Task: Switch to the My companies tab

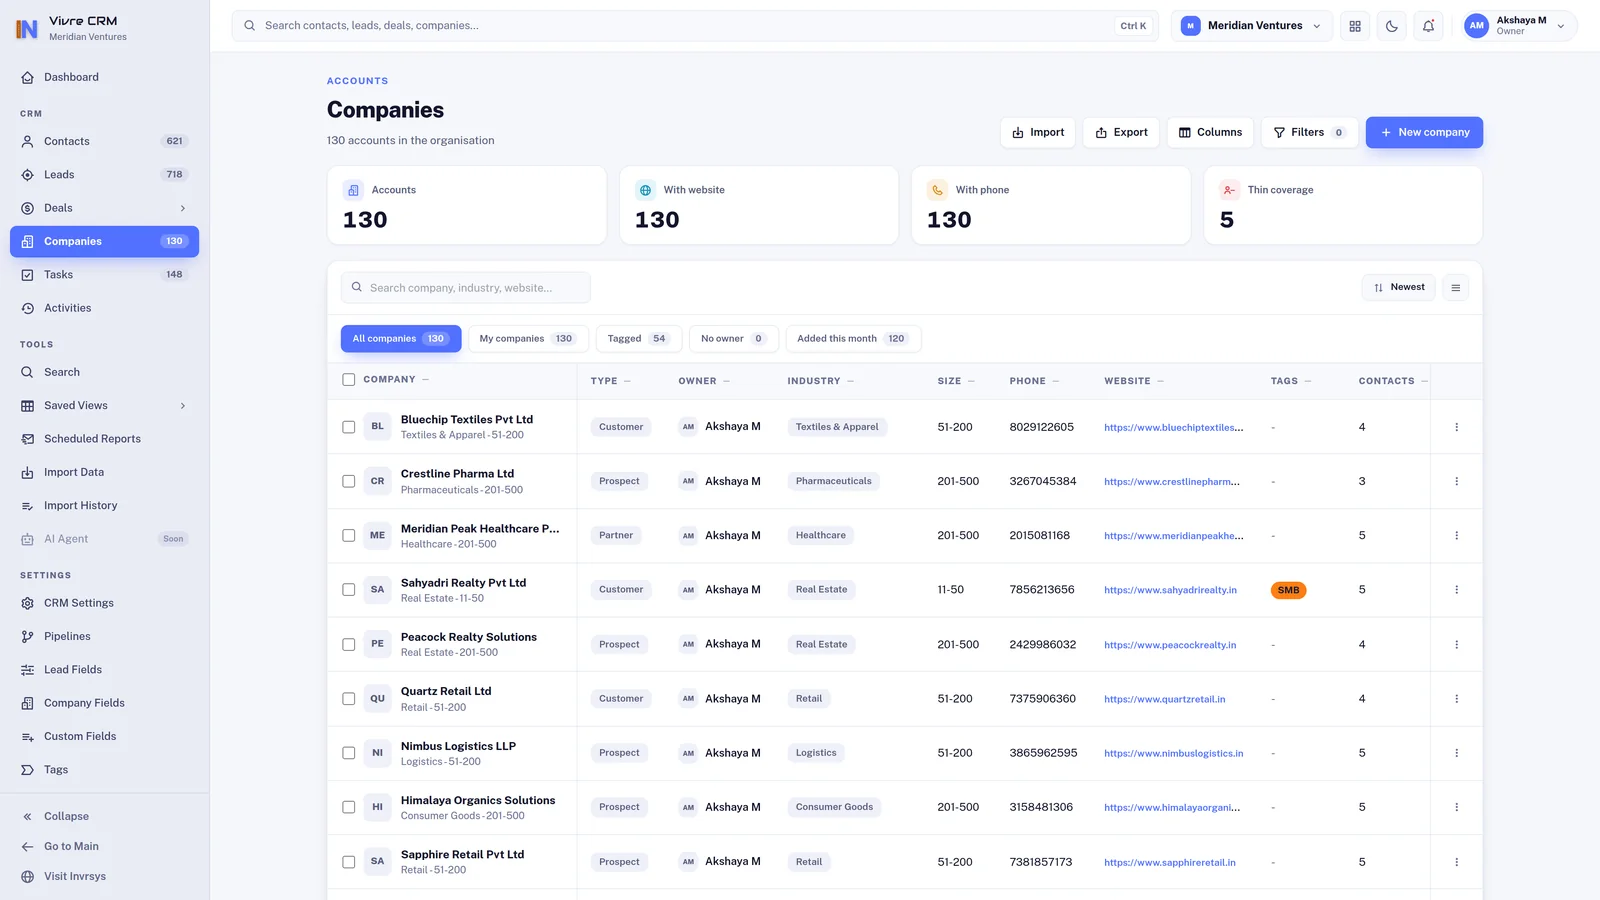Action: [x=528, y=339]
